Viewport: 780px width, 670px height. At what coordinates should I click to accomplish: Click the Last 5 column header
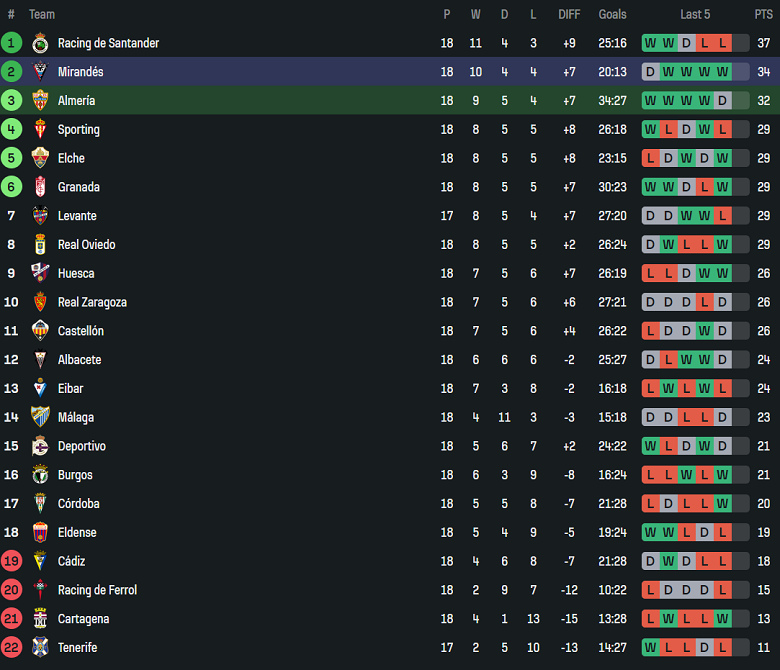click(x=695, y=14)
